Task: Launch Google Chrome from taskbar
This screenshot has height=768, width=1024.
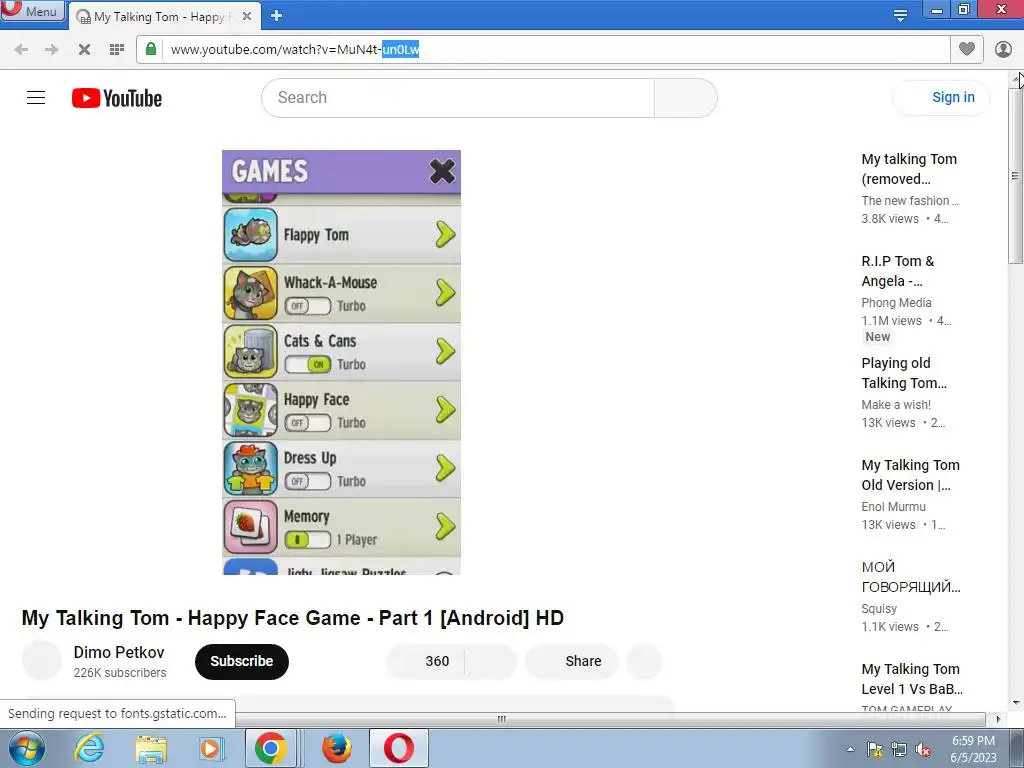Action: pyautogui.click(x=271, y=748)
